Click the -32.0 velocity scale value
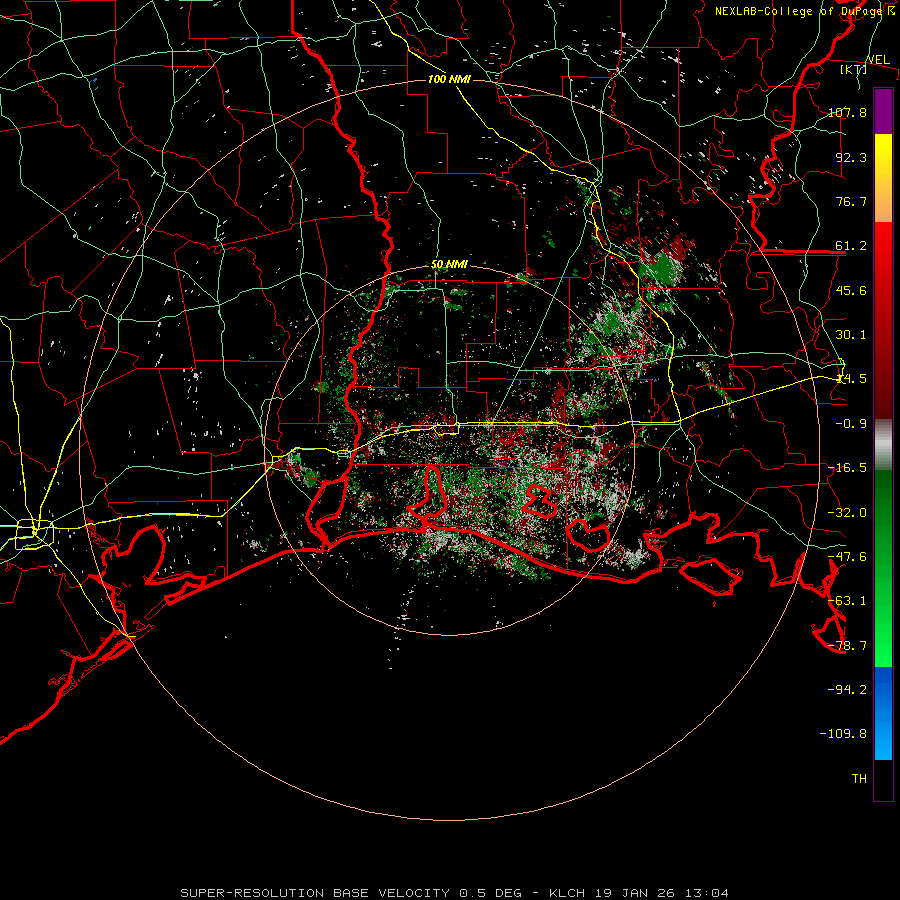The height and width of the screenshot is (900, 900). (847, 513)
